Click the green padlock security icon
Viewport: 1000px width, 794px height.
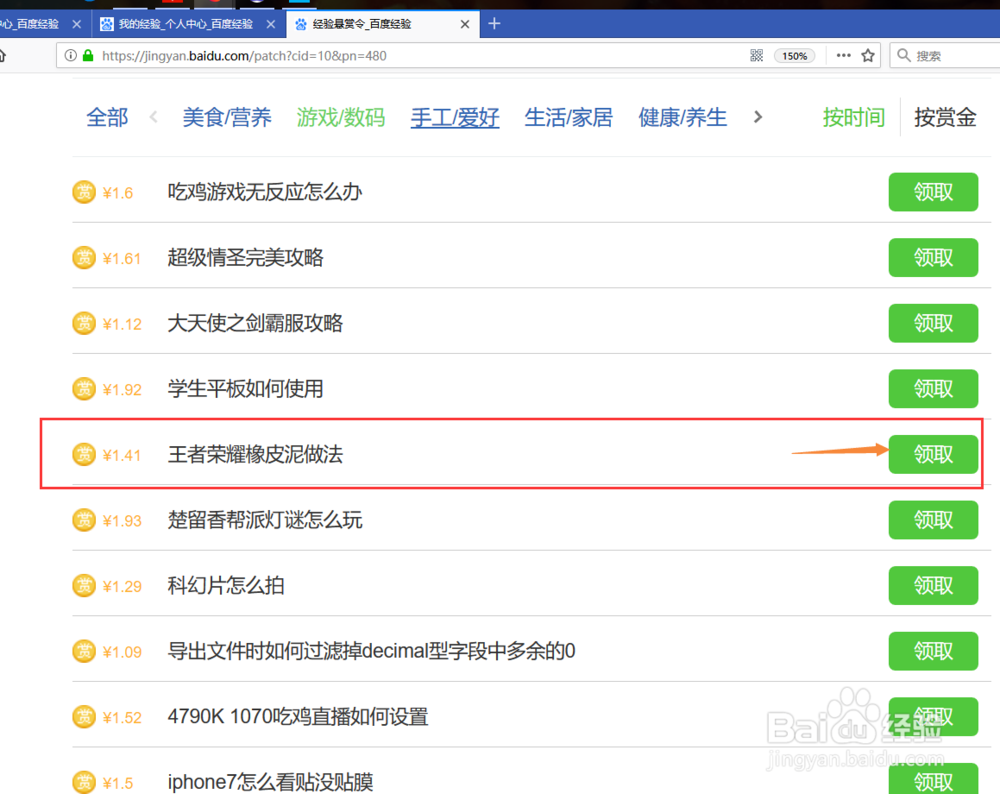point(89,55)
